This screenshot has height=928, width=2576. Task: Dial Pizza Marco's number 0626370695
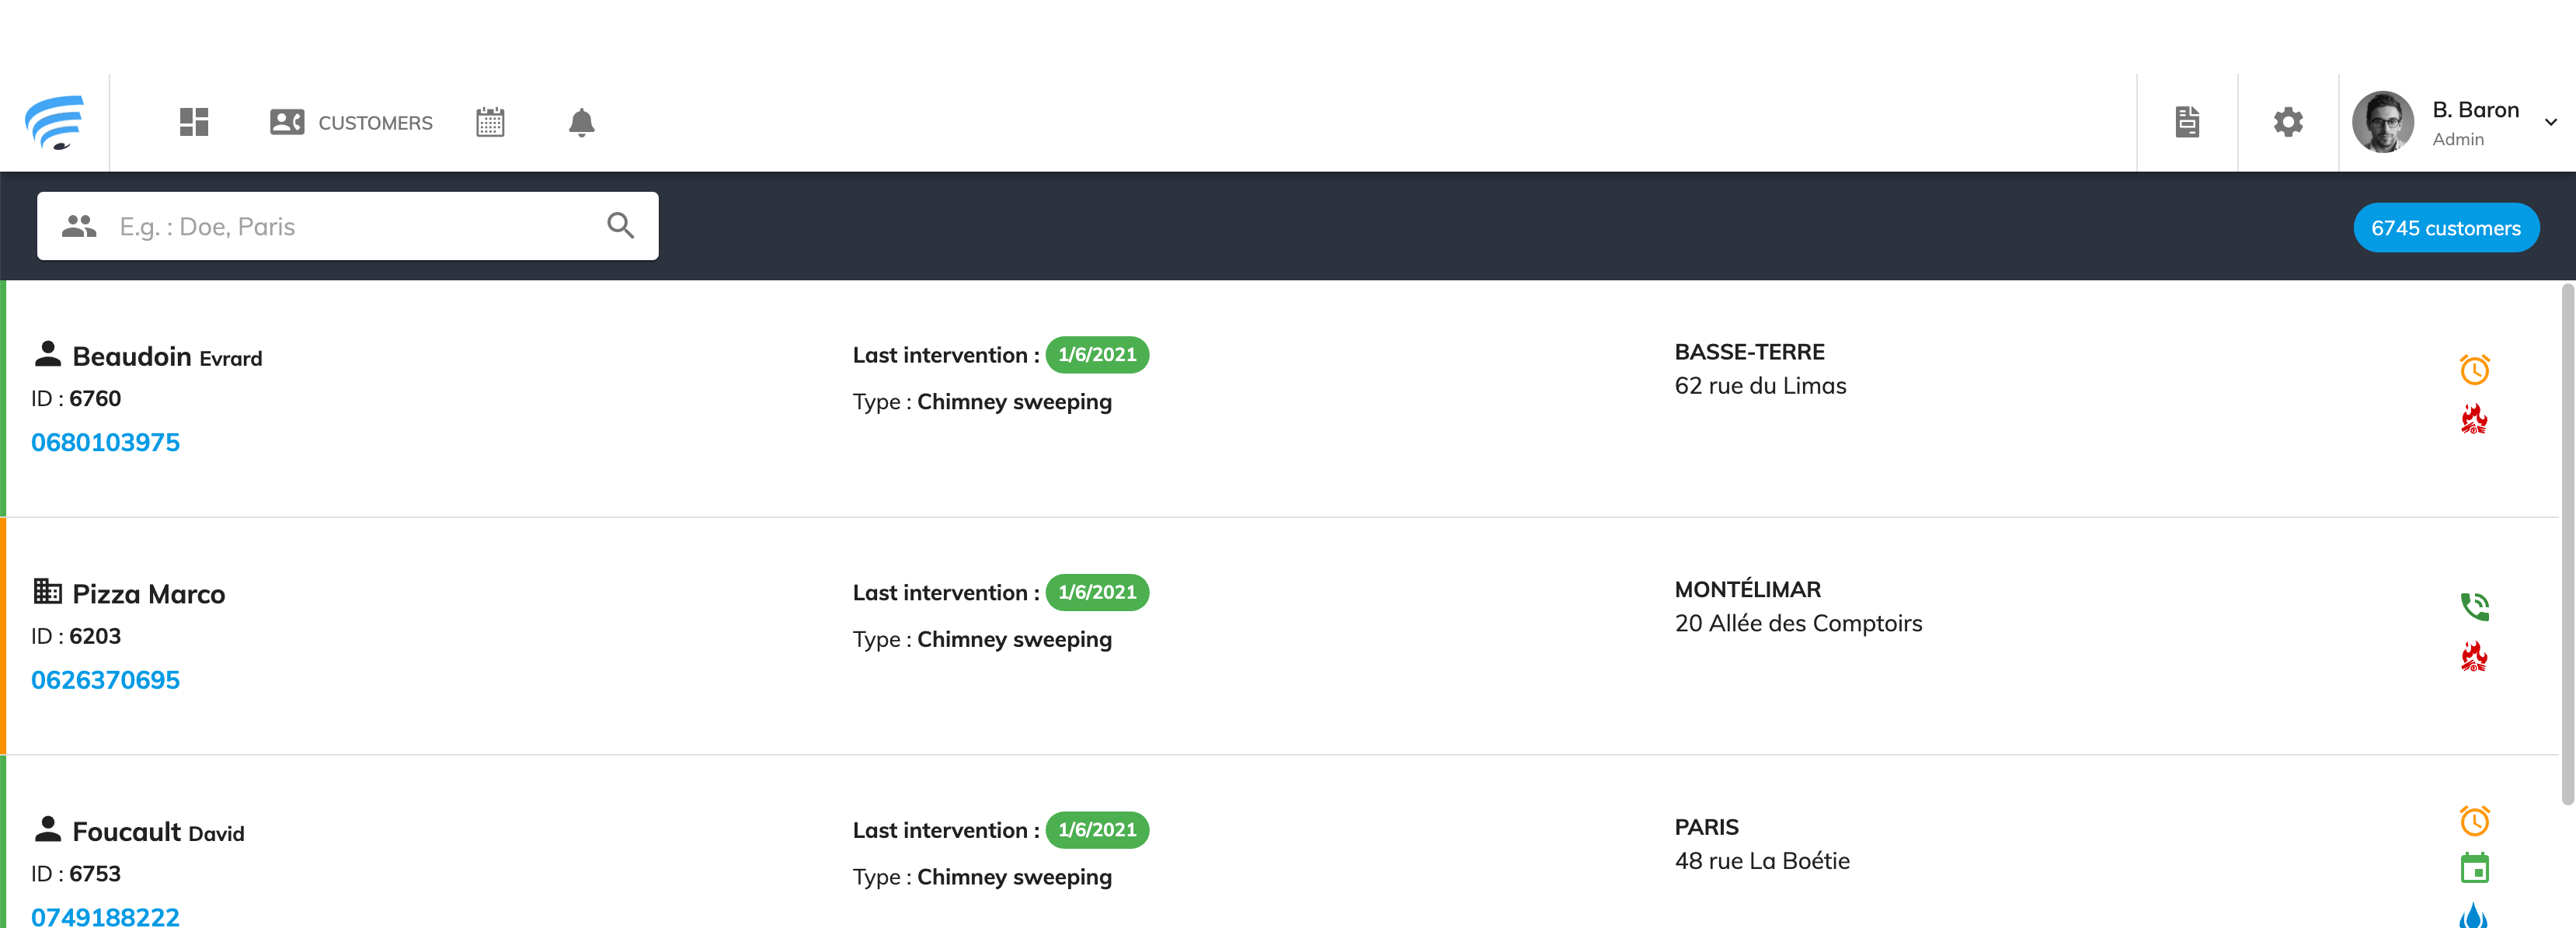(x=105, y=680)
